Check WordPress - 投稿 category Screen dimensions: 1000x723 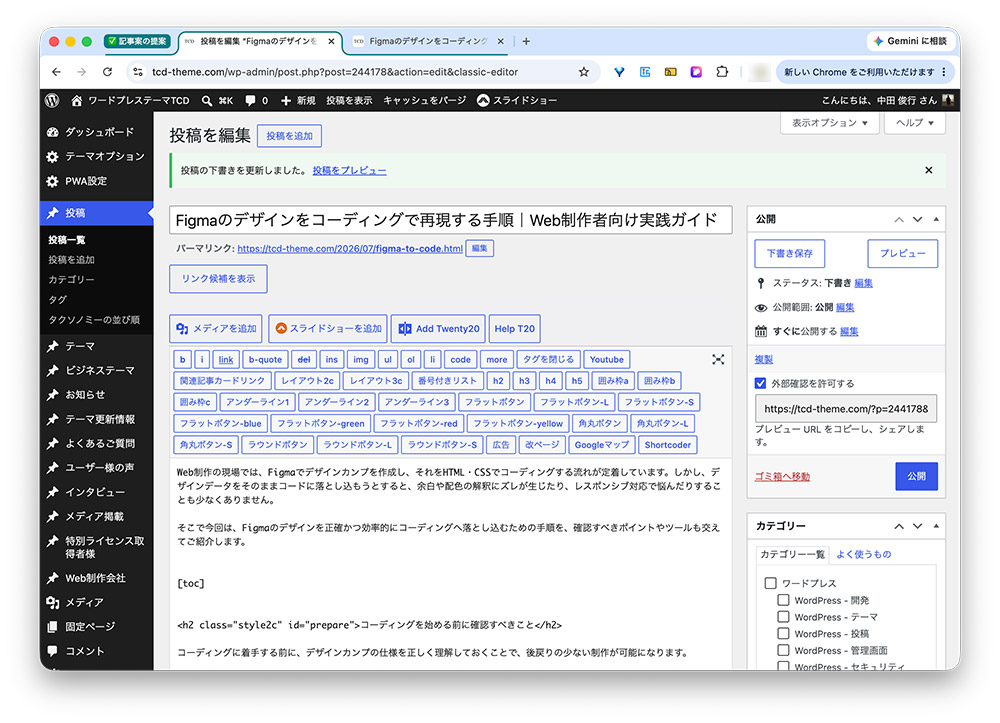(x=783, y=633)
